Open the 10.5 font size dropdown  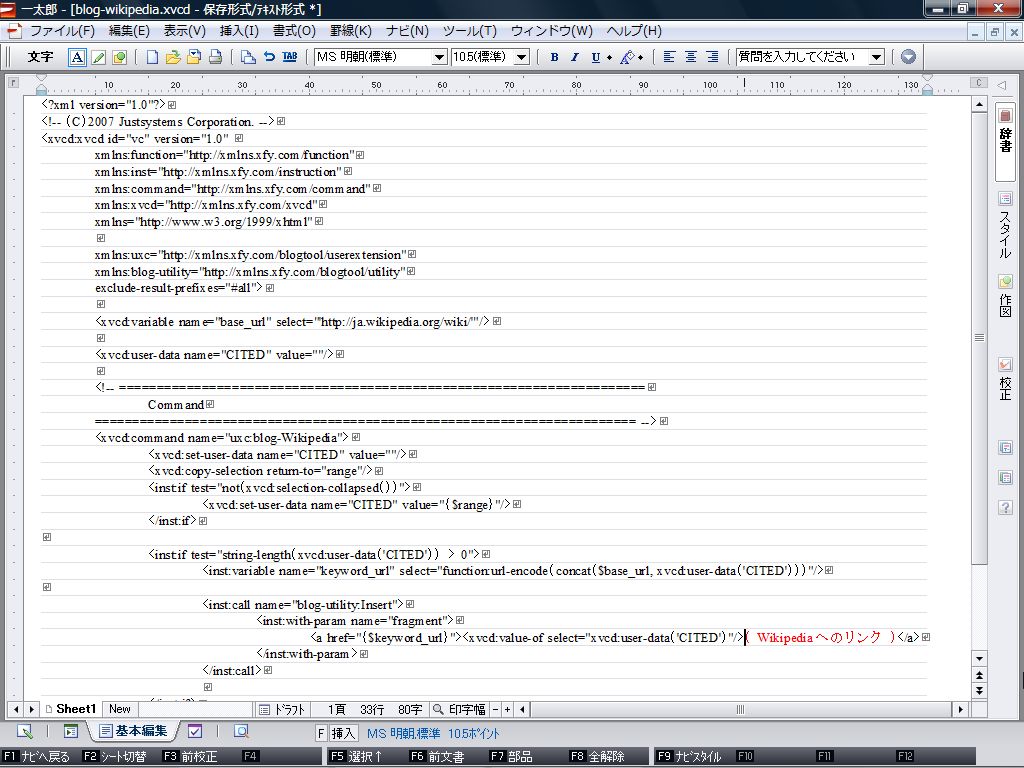point(521,57)
